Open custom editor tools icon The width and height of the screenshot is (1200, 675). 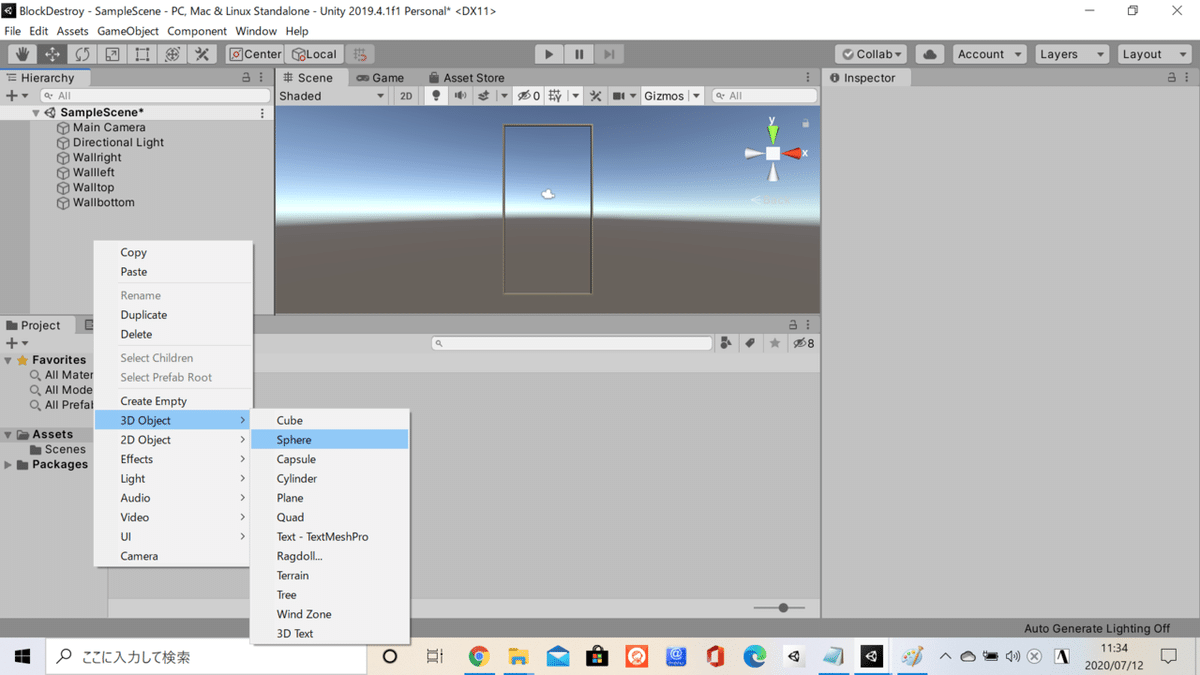tap(202, 54)
